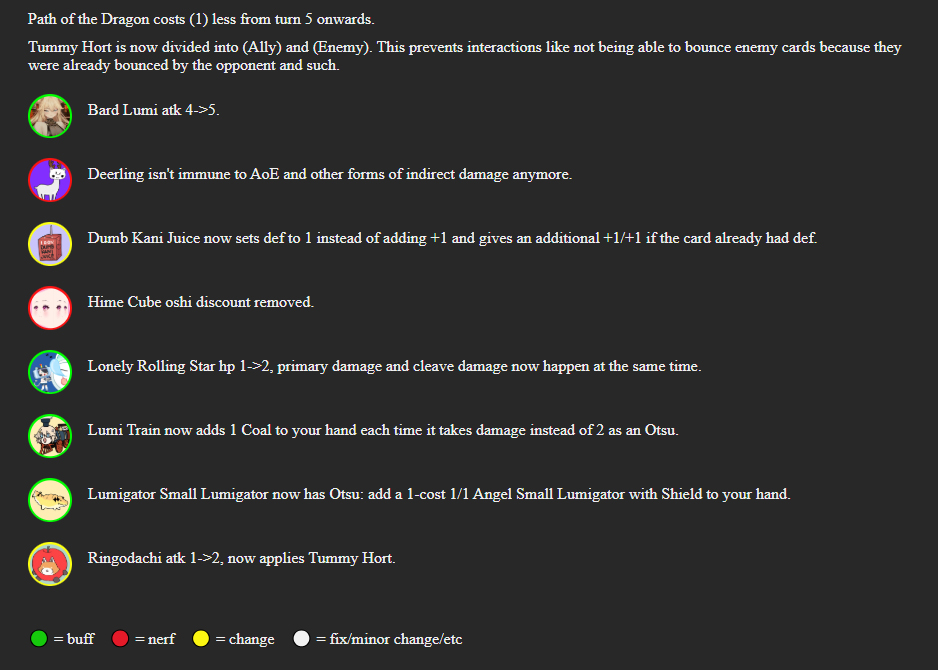Click the white fix/minor change circle

pyautogui.click(x=302, y=638)
